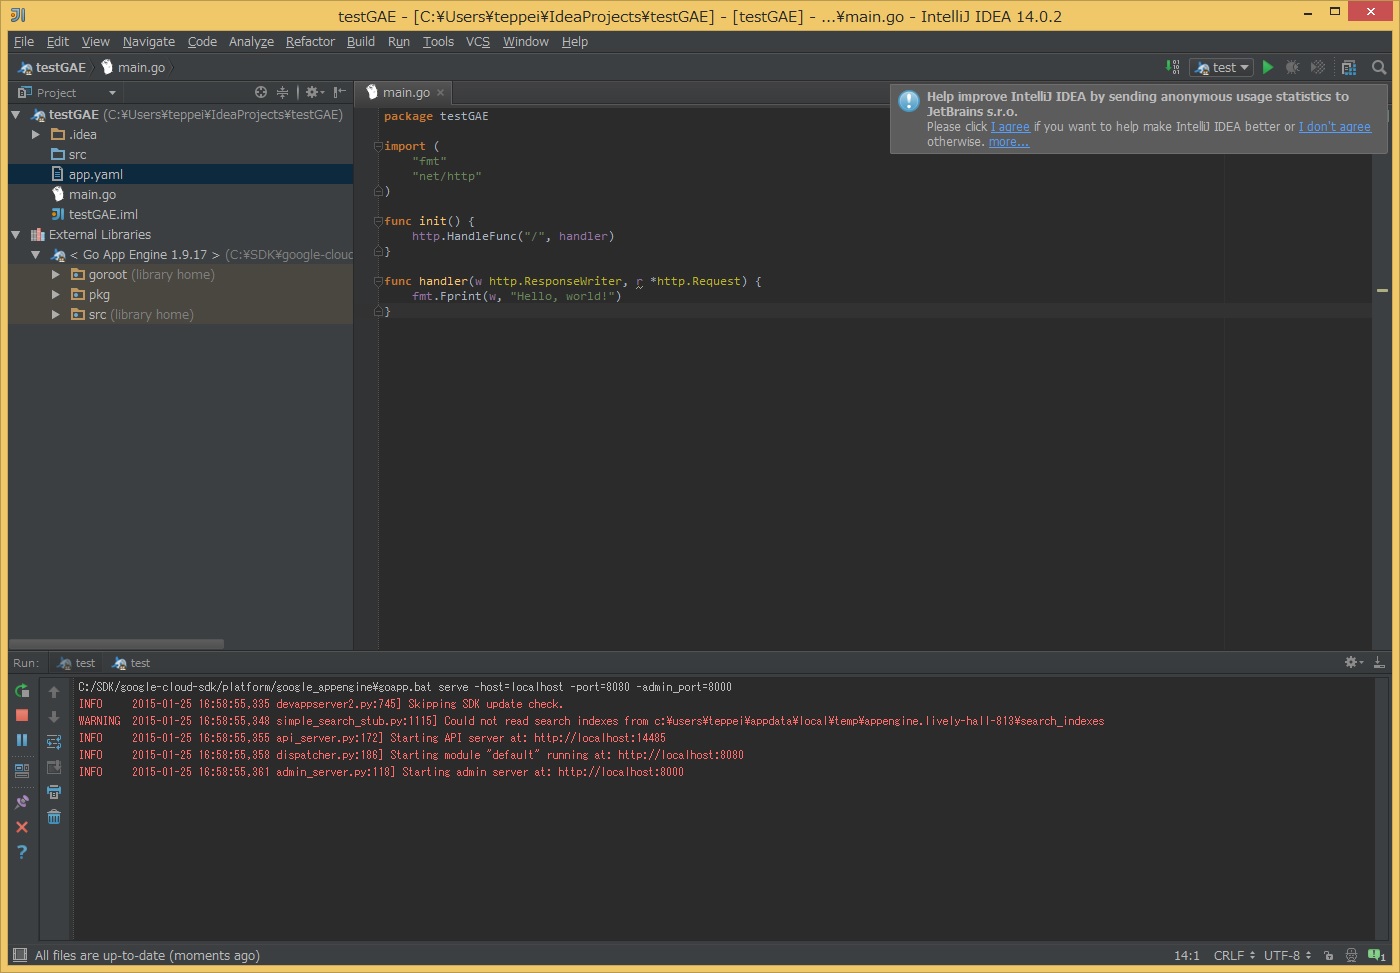Change CRLF line separator
The width and height of the screenshot is (1400, 973).
(x=1234, y=955)
